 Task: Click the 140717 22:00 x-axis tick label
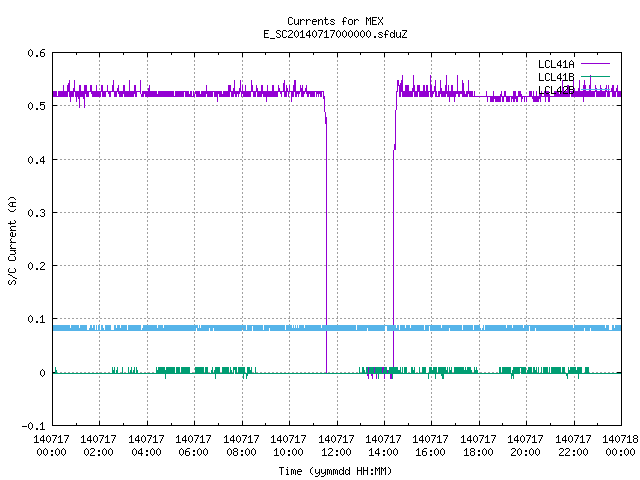573,446
